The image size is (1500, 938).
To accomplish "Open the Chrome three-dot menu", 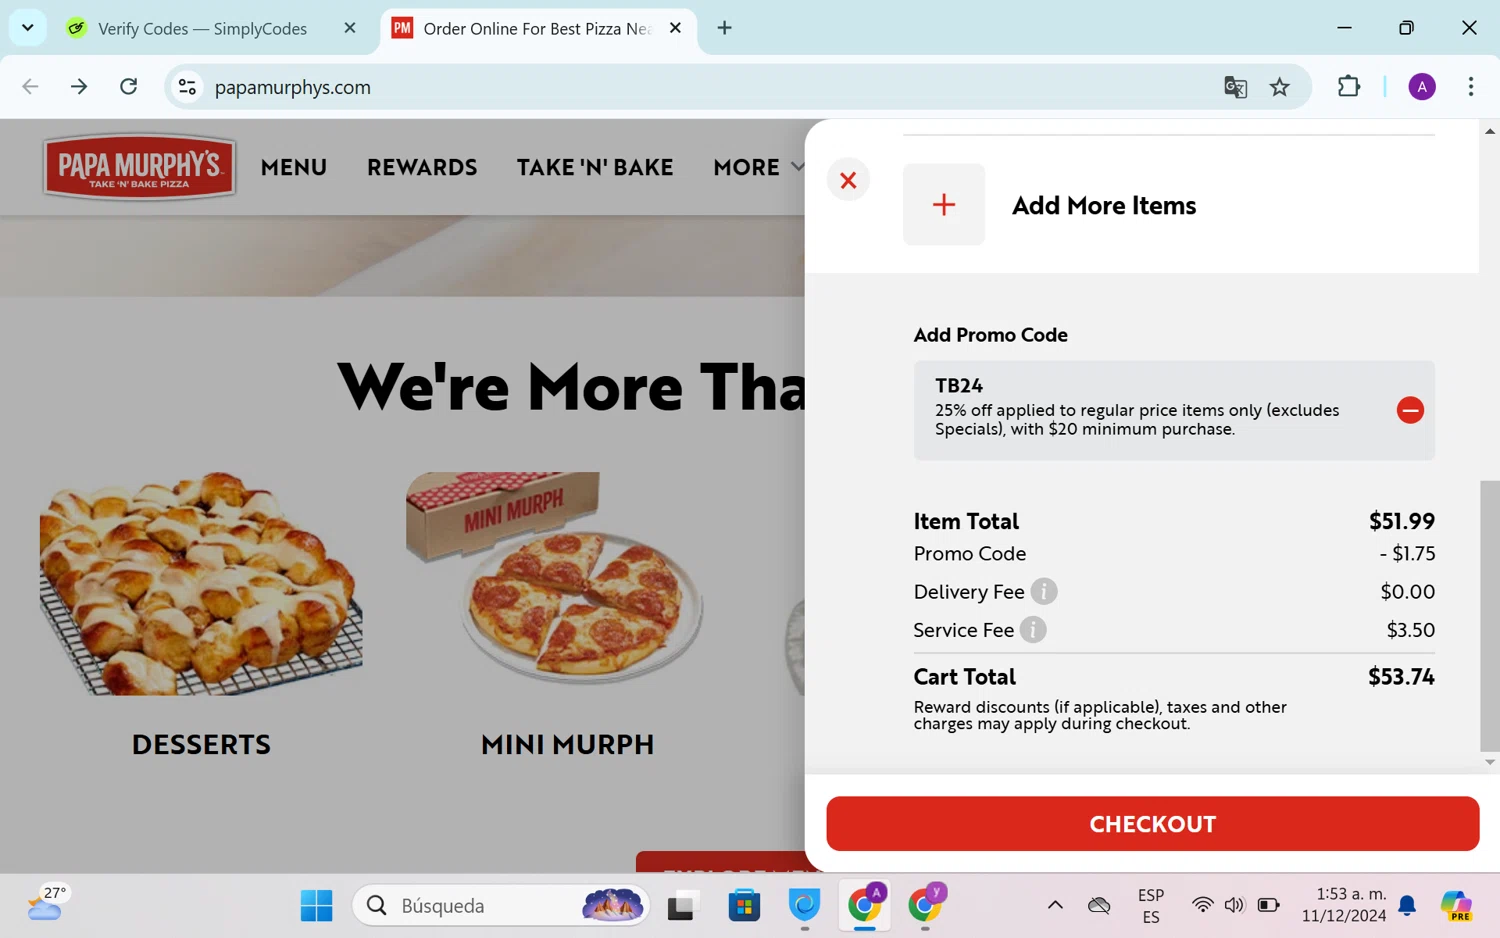I will (x=1470, y=87).
